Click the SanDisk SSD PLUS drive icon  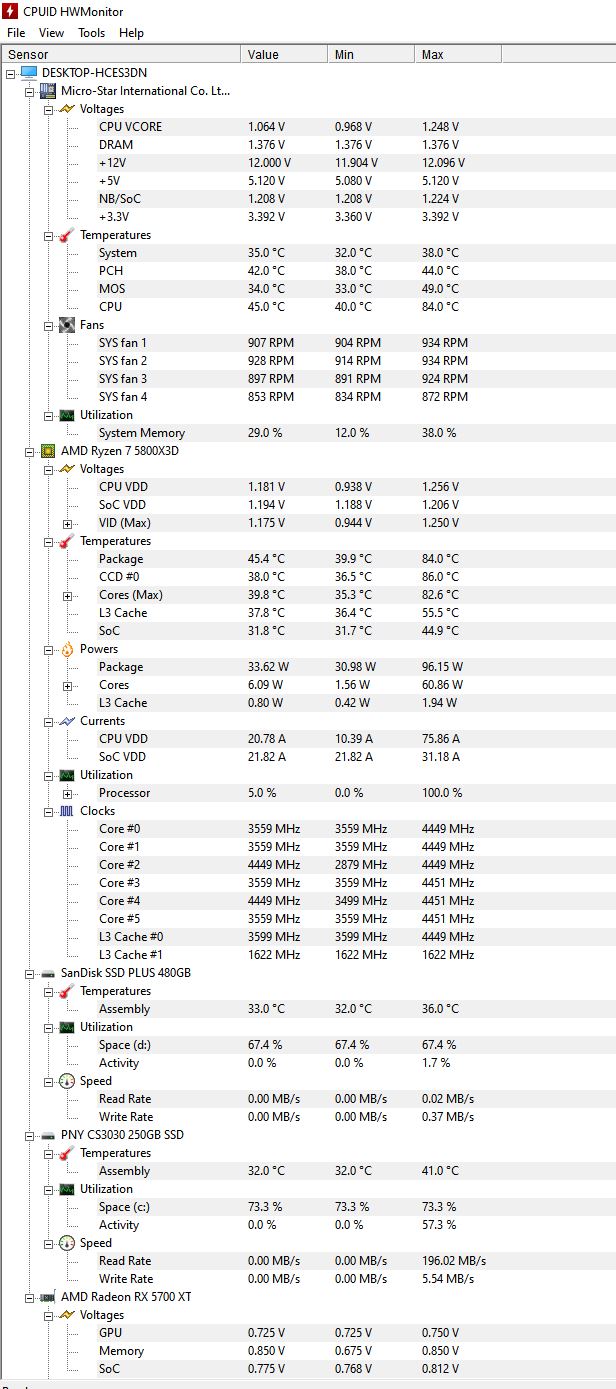[47, 973]
